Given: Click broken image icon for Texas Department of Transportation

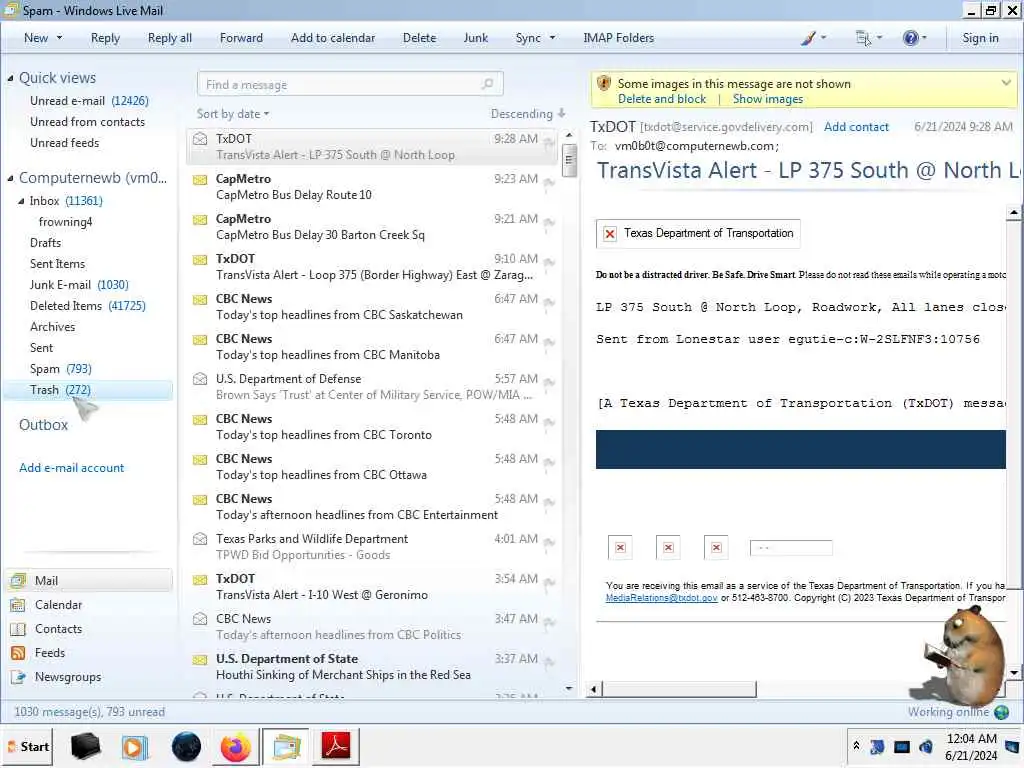Looking at the screenshot, I should click(610, 234).
